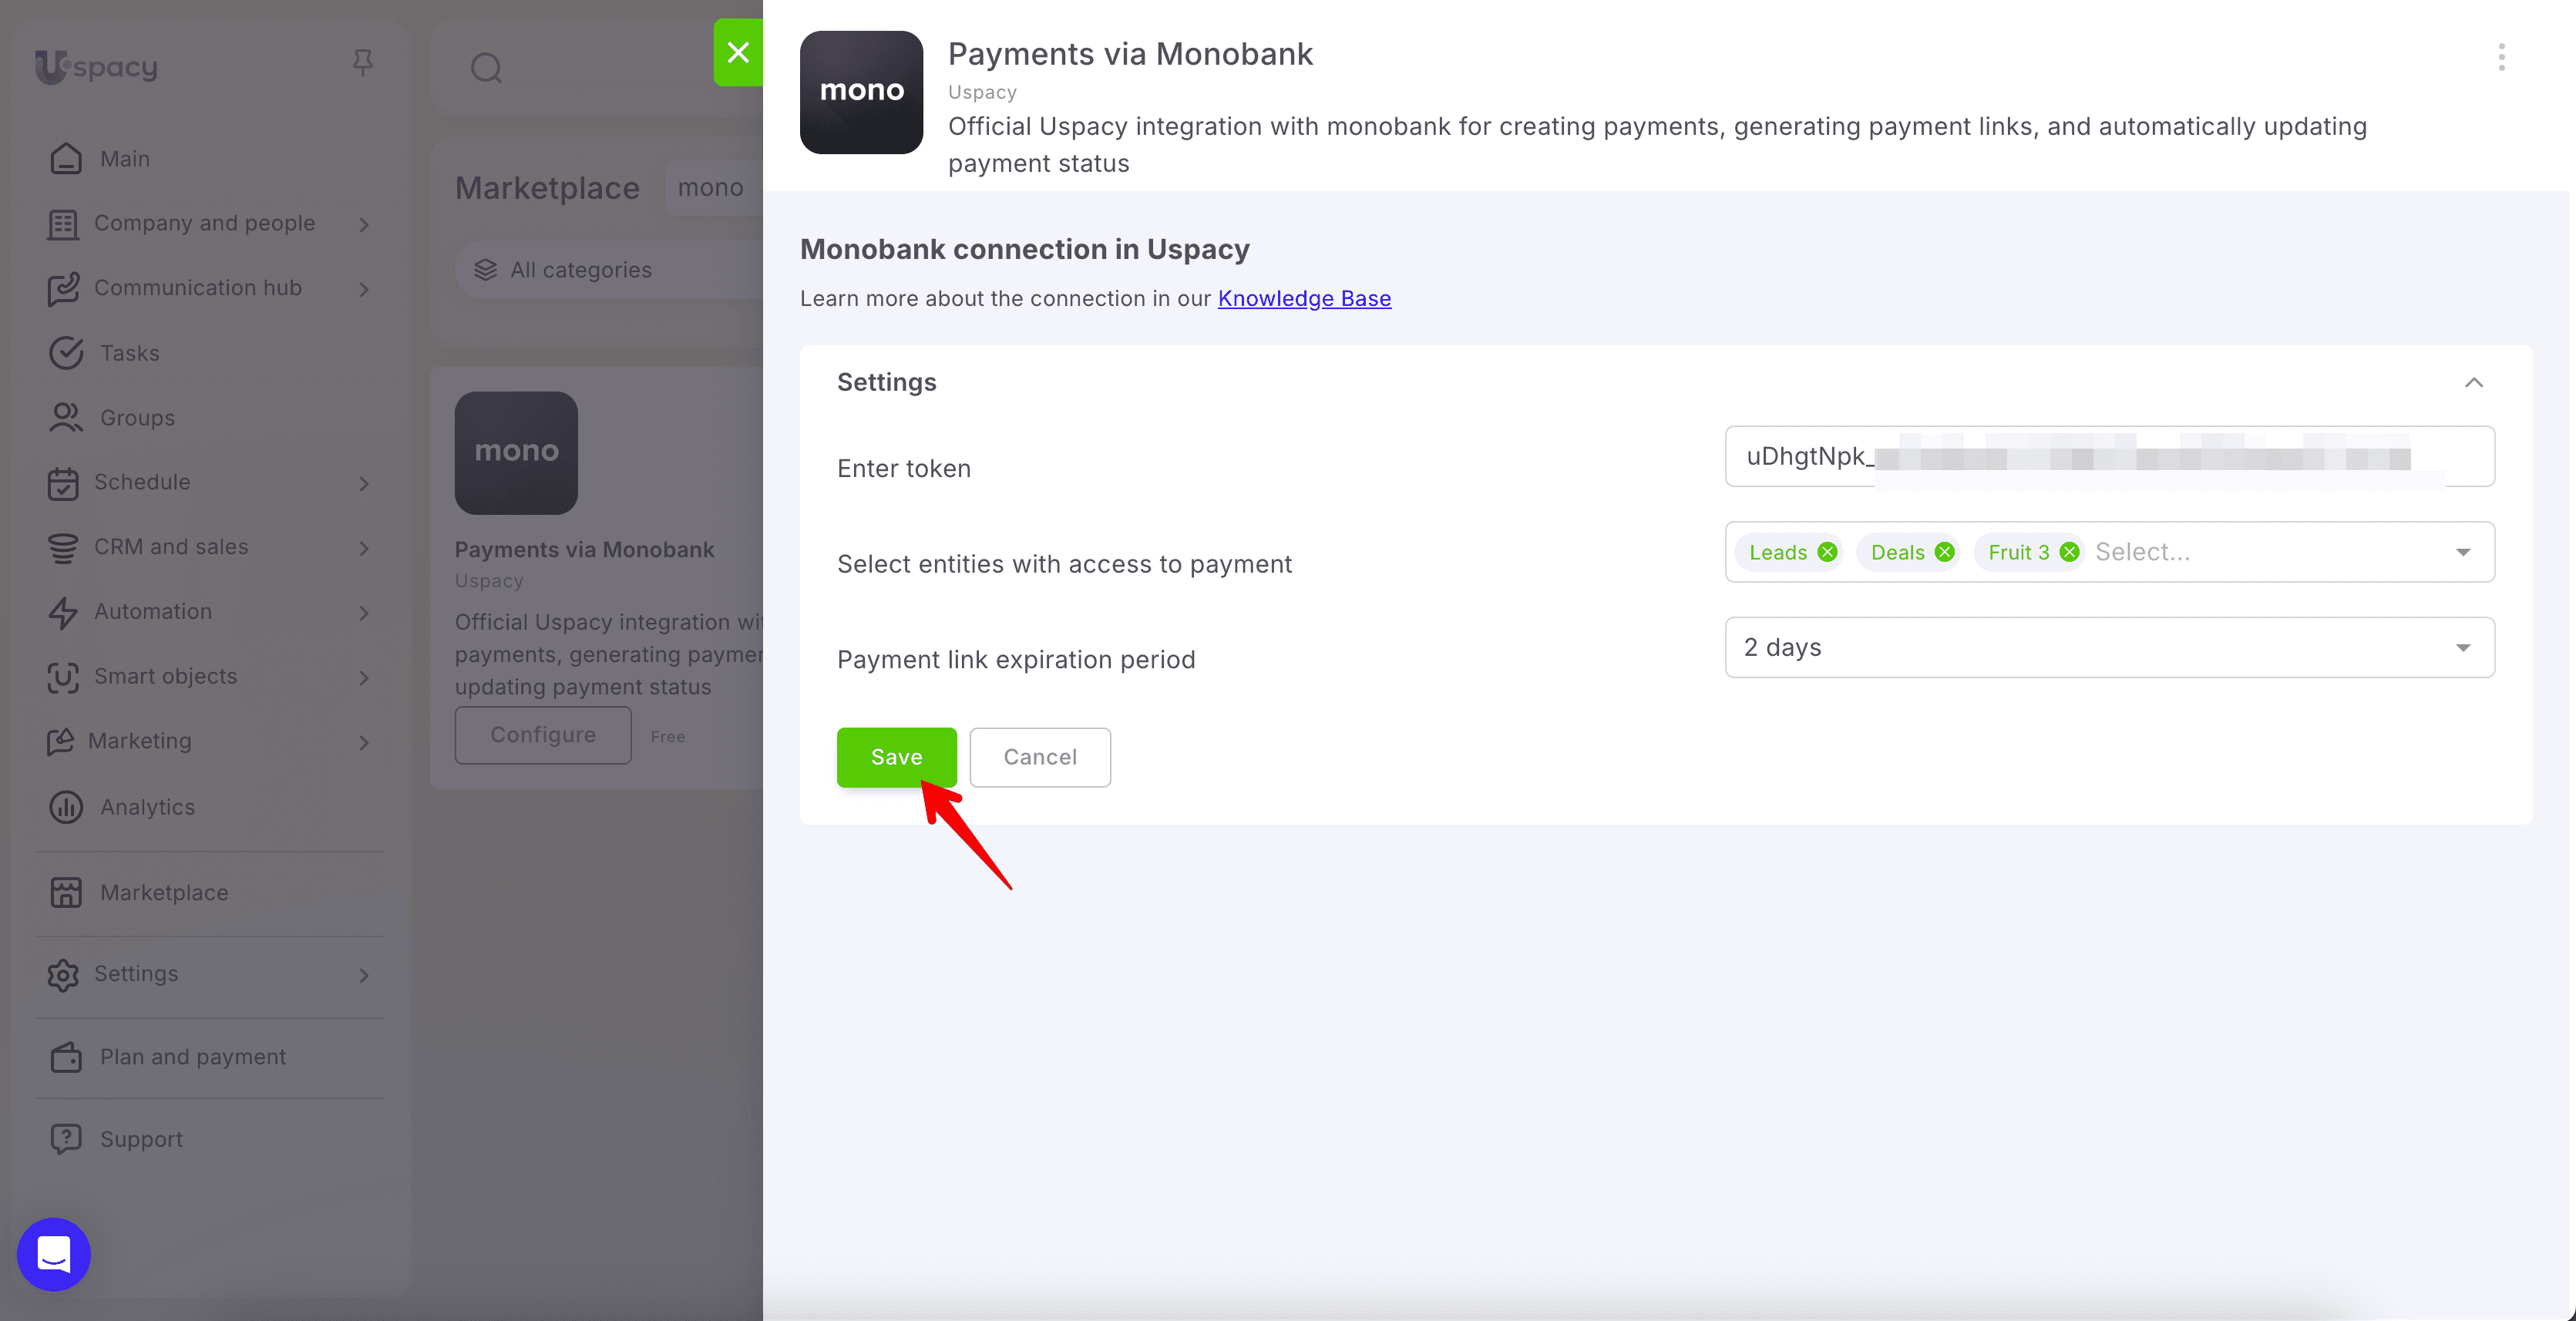This screenshot has height=1321, width=2576.
Task: Save the Monobank settings
Action: click(x=896, y=757)
